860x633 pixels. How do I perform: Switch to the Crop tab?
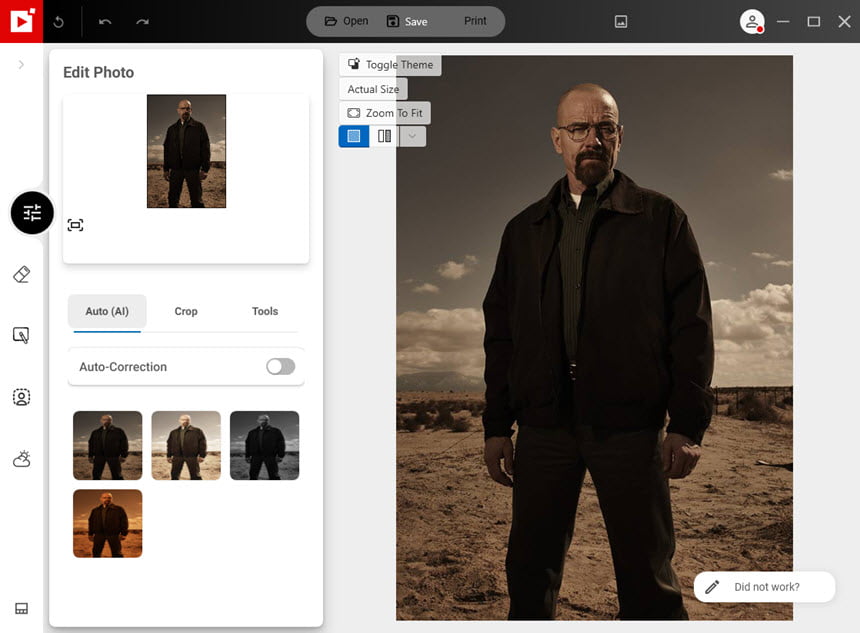[186, 311]
